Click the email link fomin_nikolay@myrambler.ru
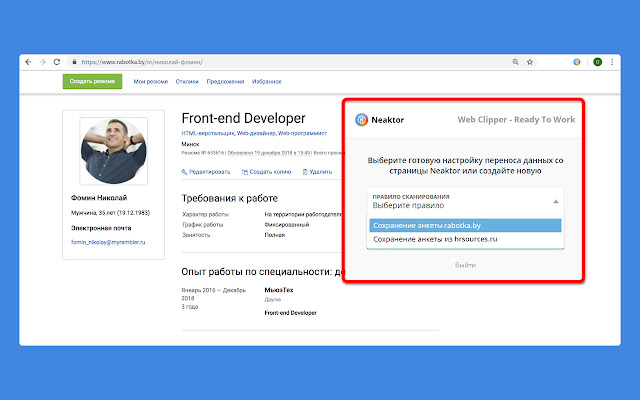Screen dimensions: 640x400 point(108,242)
